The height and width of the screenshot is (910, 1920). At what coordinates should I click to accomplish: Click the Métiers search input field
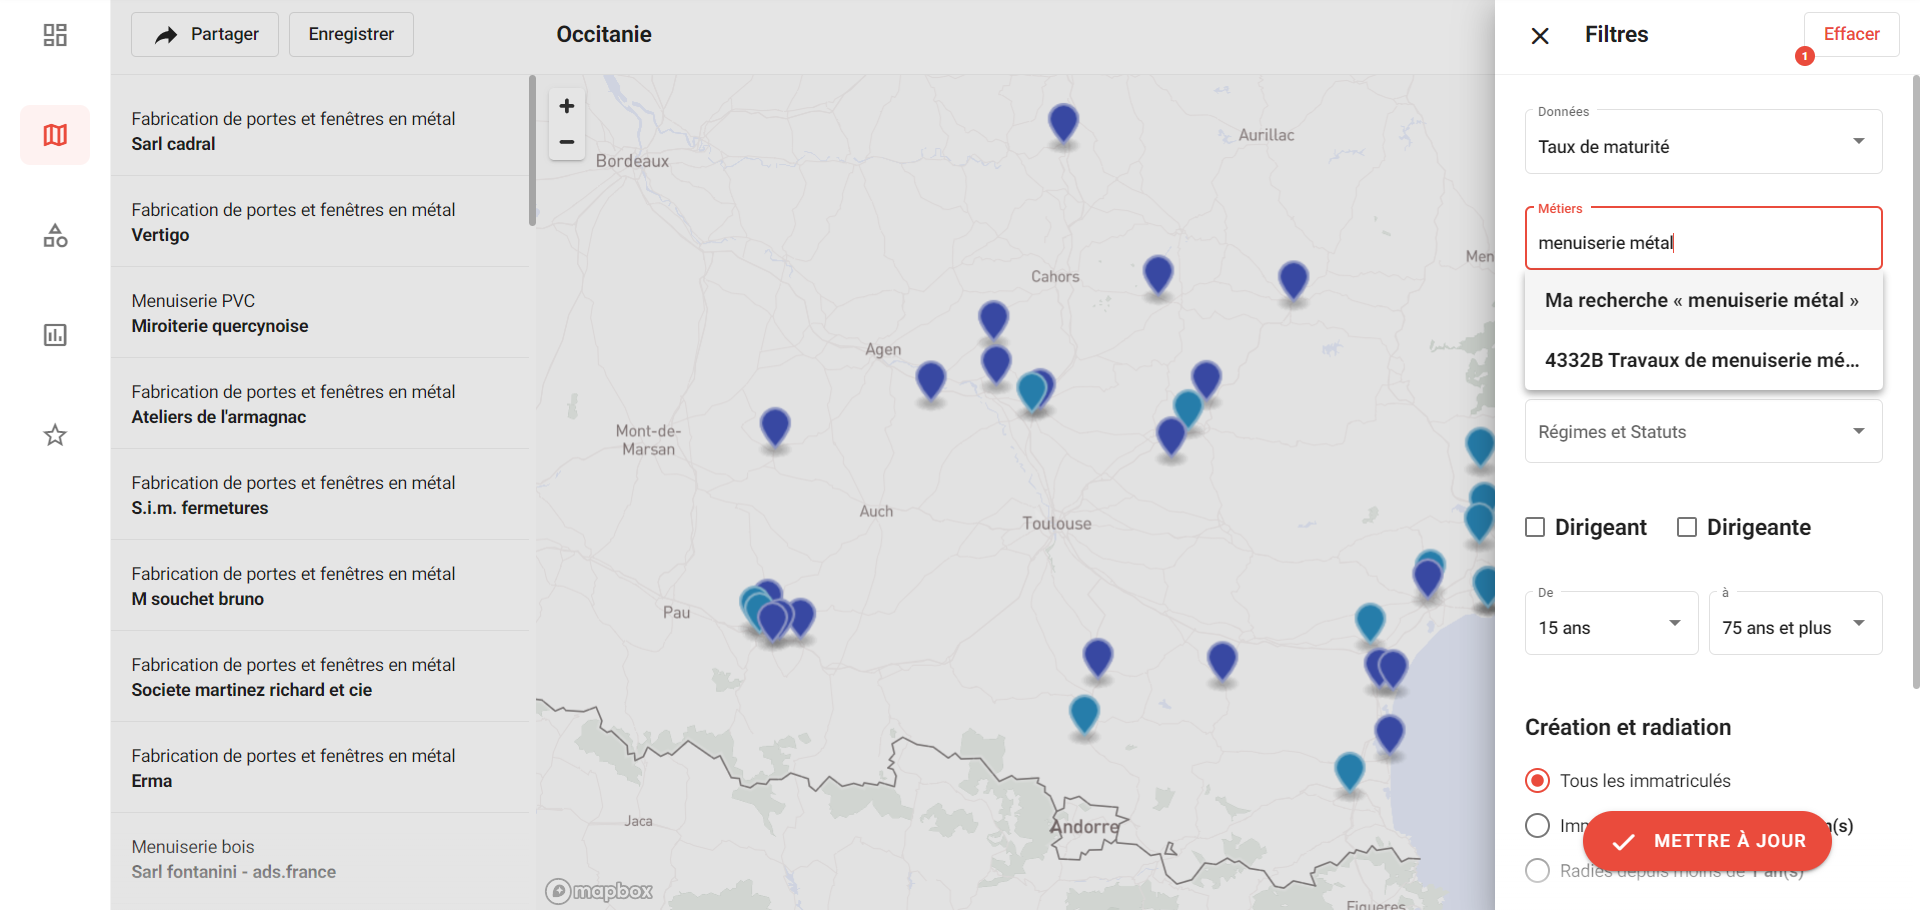[x=1703, y=238]
